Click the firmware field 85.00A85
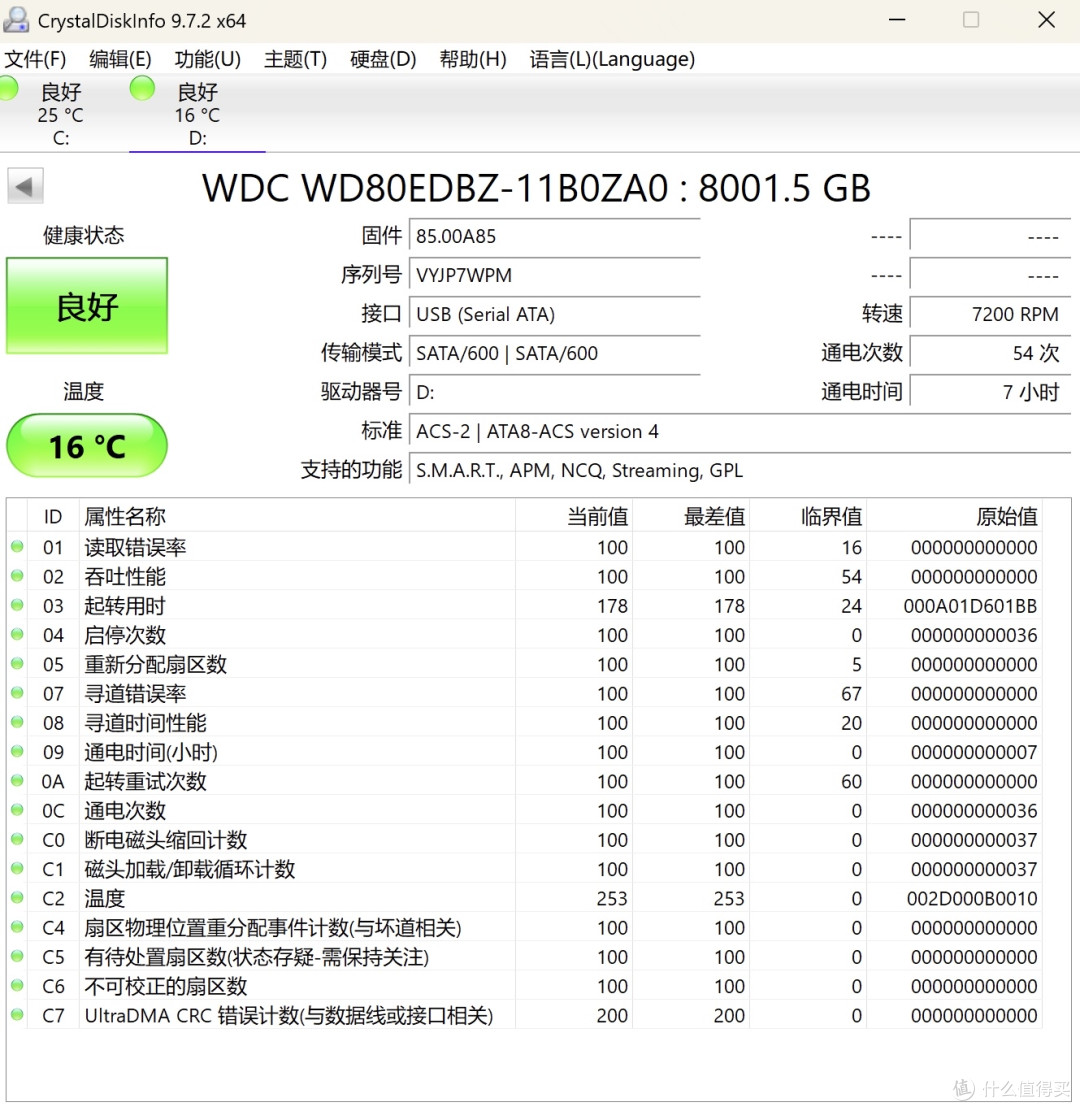 pyautogui.click(x=555, y=237)
